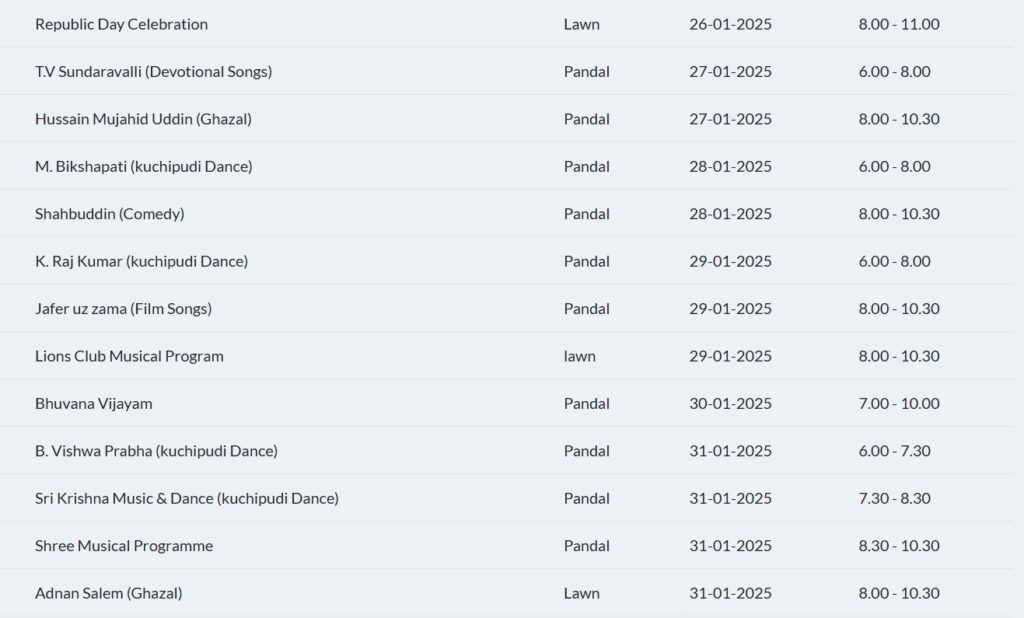
Task: Click Sri Krishna Music & Dance event
Action: [186, 498]
